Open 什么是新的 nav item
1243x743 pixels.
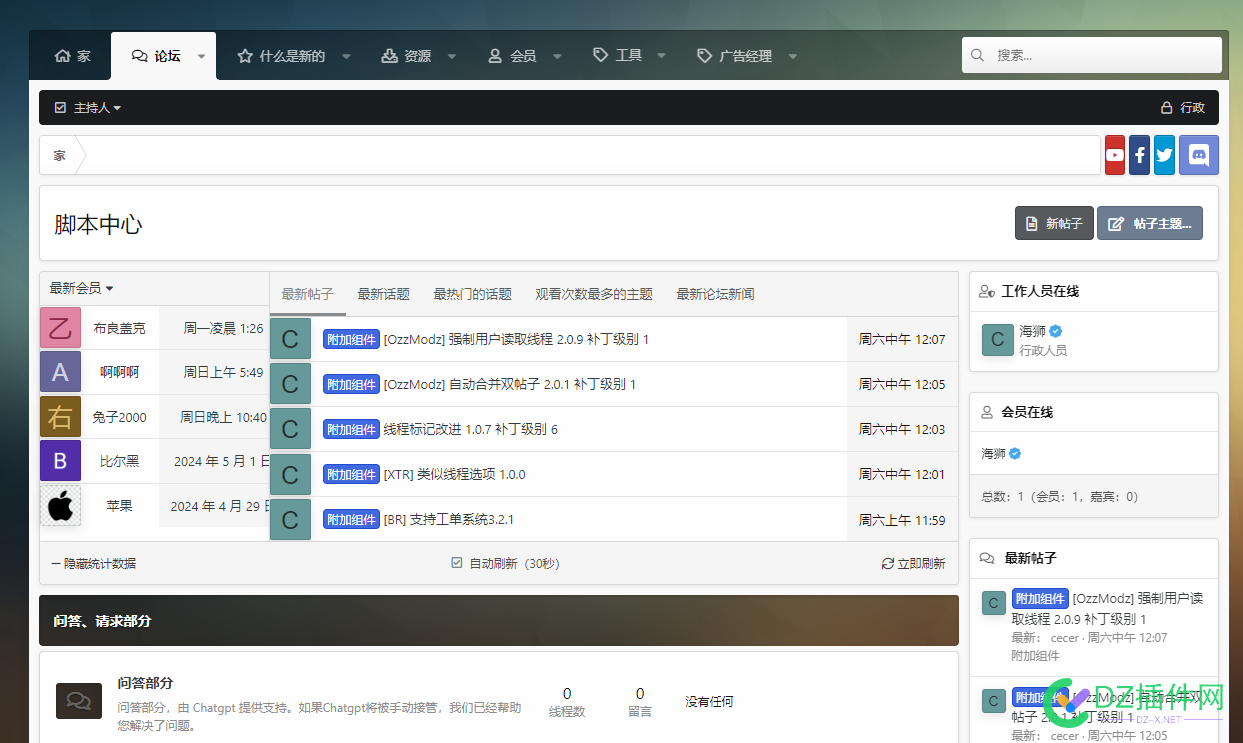pyautogui.click(x=281, y=56)
